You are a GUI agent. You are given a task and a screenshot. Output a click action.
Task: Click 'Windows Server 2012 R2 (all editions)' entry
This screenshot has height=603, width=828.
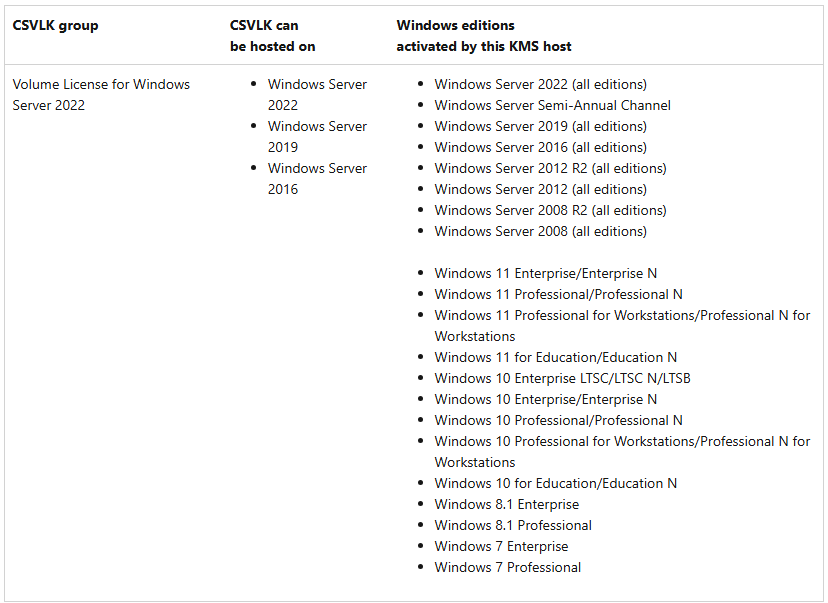550,168
